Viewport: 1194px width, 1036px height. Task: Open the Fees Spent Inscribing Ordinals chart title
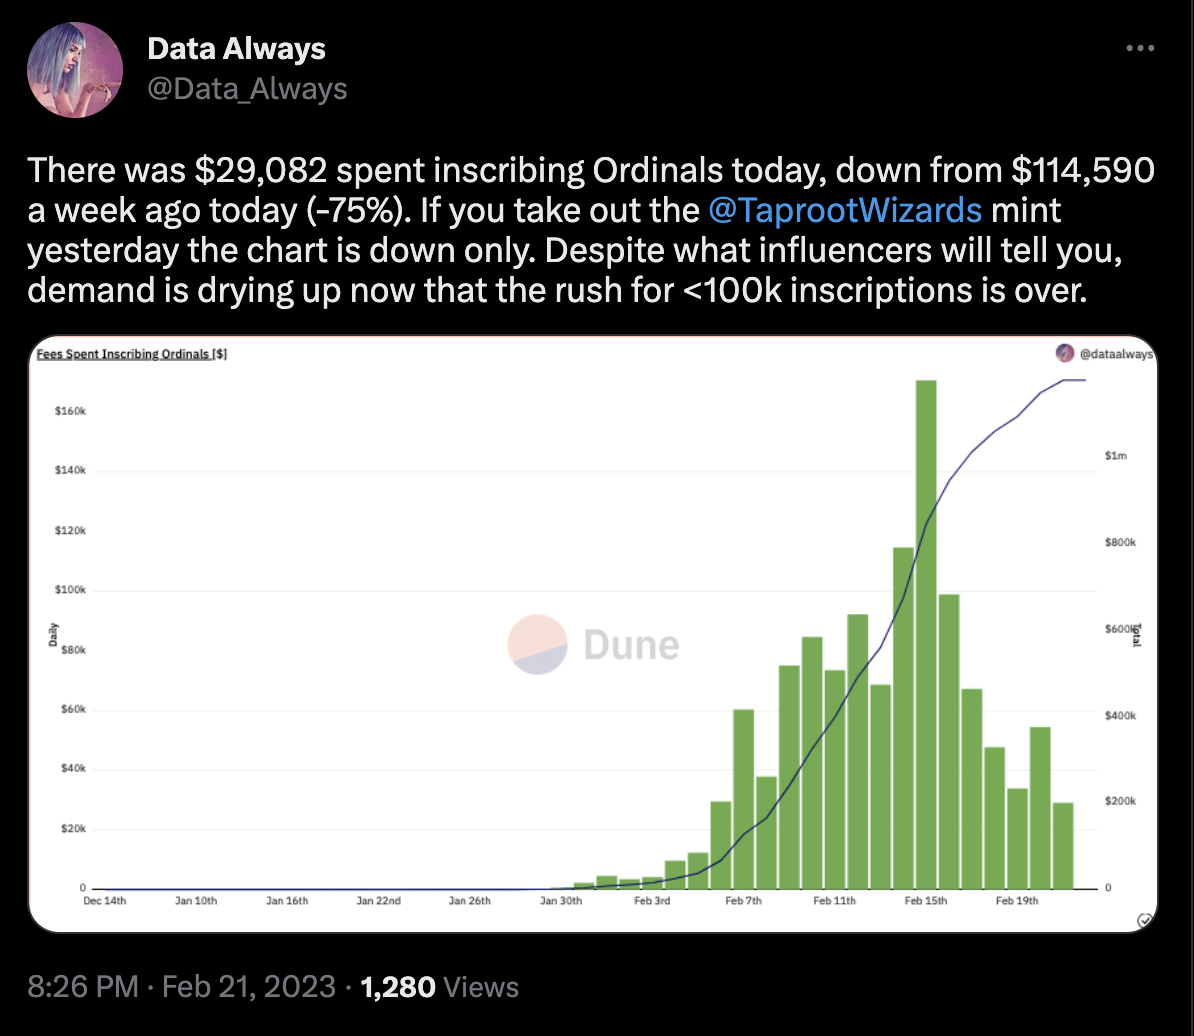coord(130,354)
